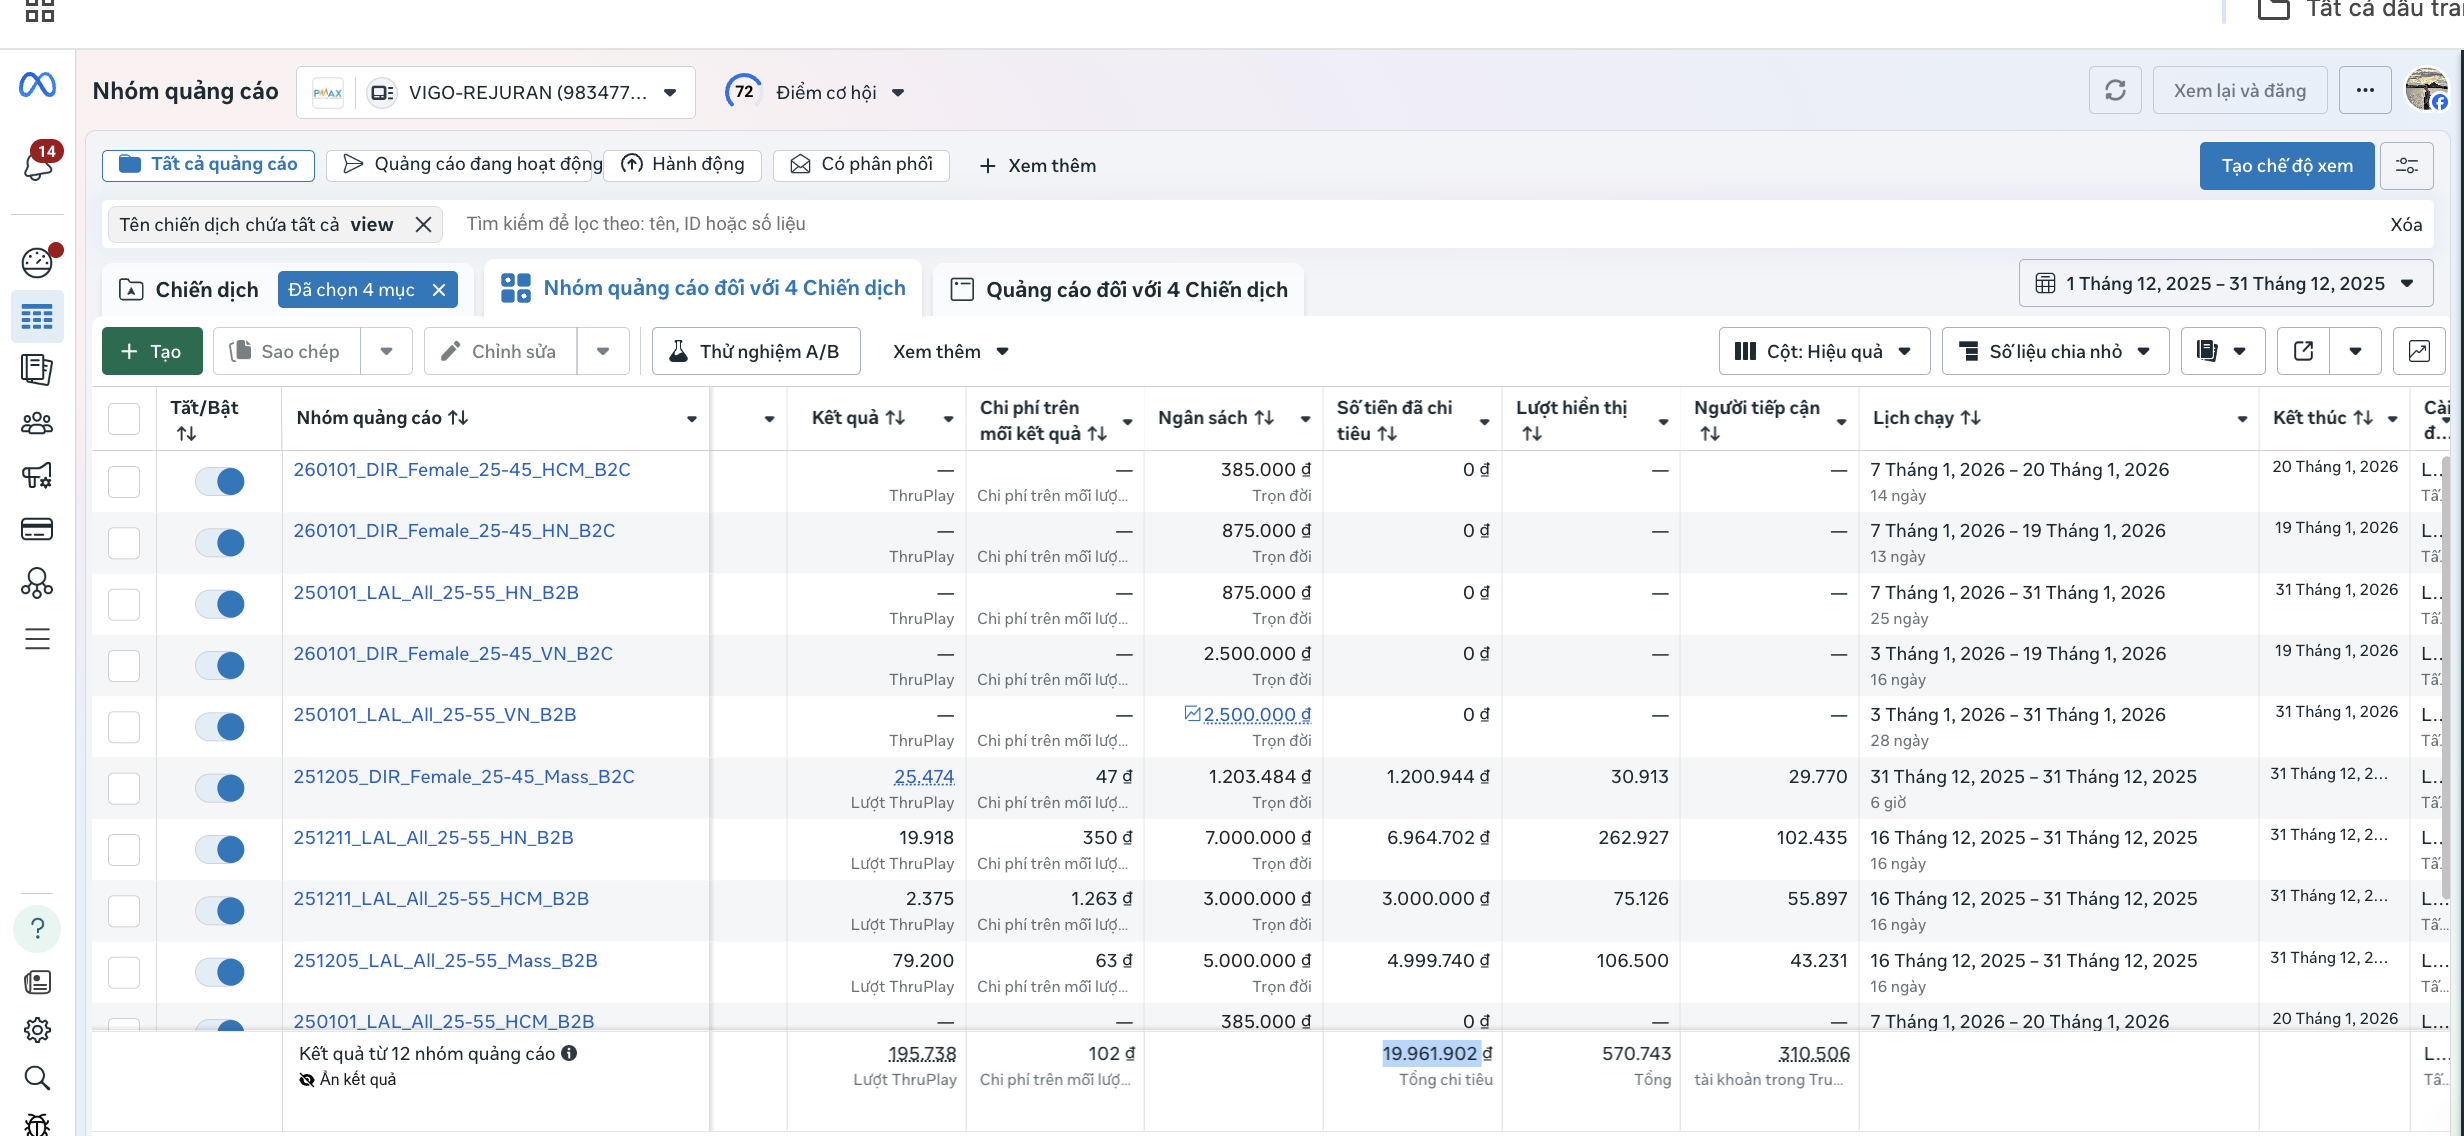Open the help question mark icon
Screen dimensions: 2464x1136
click(x=37, y=928)
